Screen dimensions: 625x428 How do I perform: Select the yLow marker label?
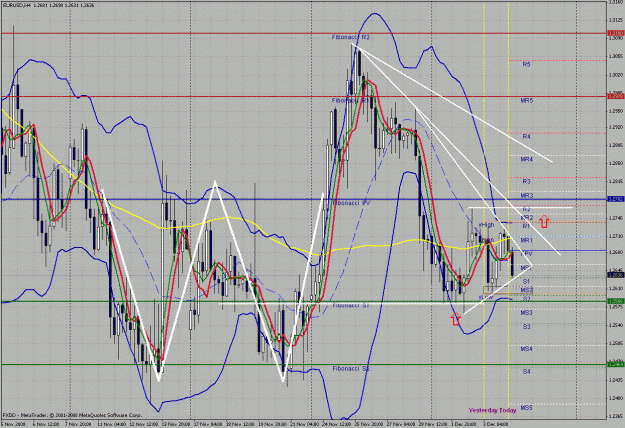486,297
